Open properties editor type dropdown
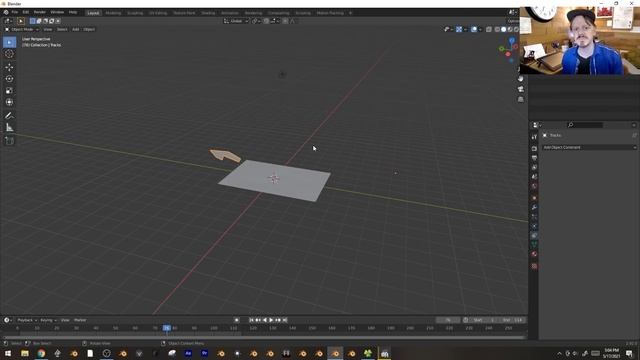Image resolution: width=640 pixels, height=360 pixels. click(x=537, y=125)
